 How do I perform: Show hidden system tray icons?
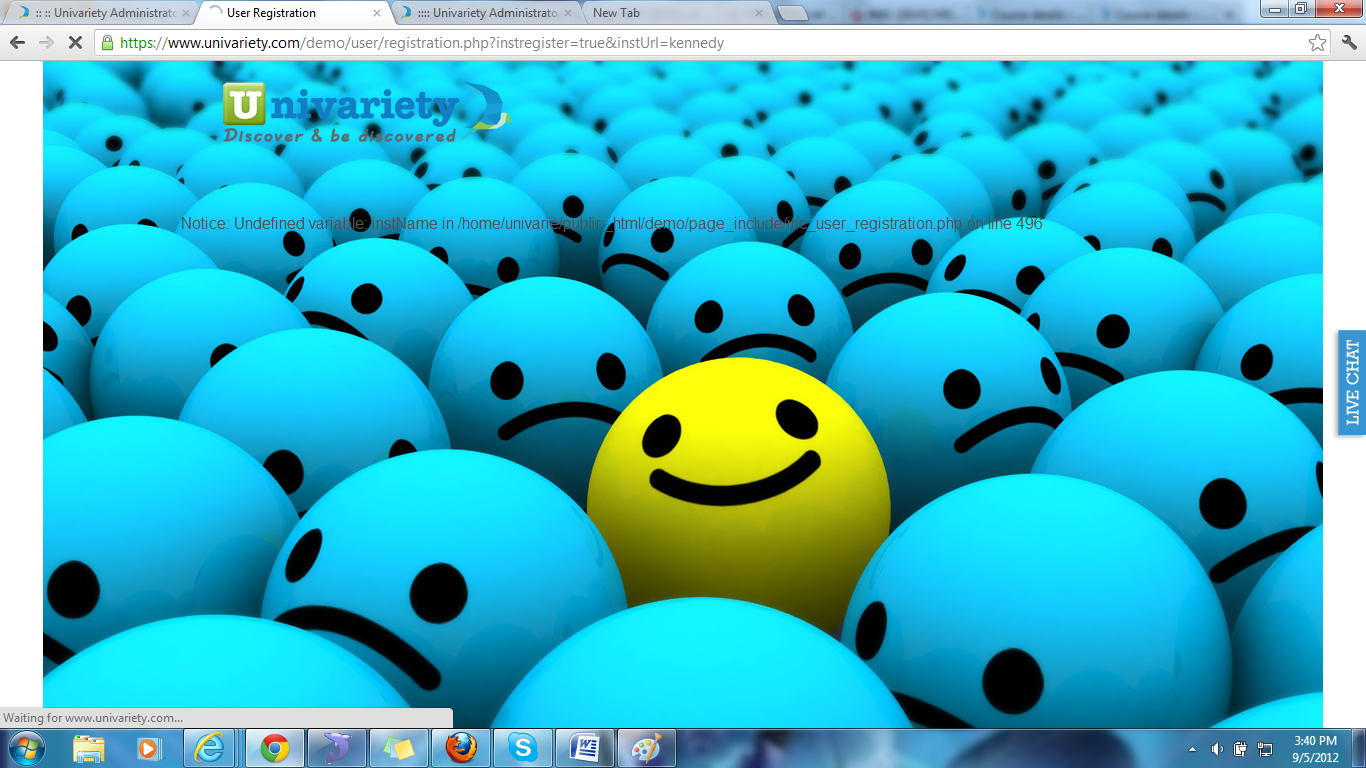click(1192, 749)
